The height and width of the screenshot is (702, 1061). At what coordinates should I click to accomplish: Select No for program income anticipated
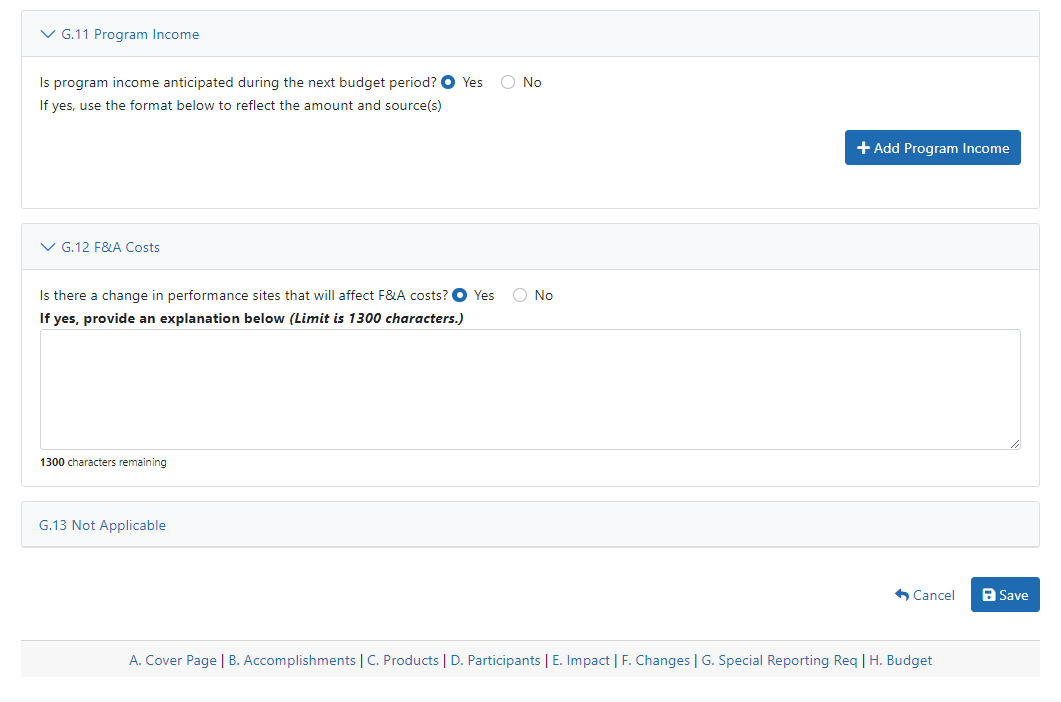pyautogui.click(x=508, y=82)
